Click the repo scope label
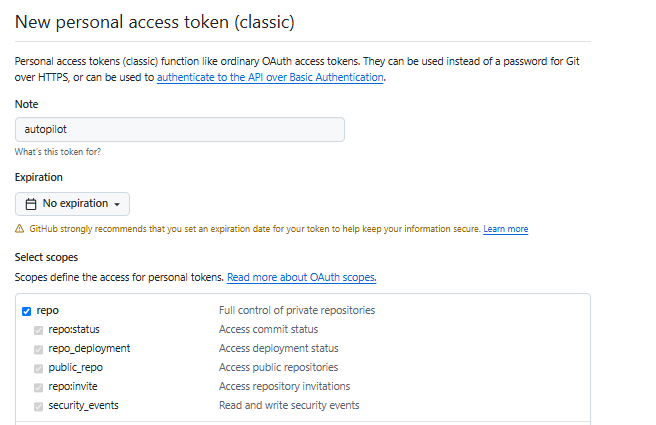The height and width of the screenshot is (425, 656). [48, 311]
